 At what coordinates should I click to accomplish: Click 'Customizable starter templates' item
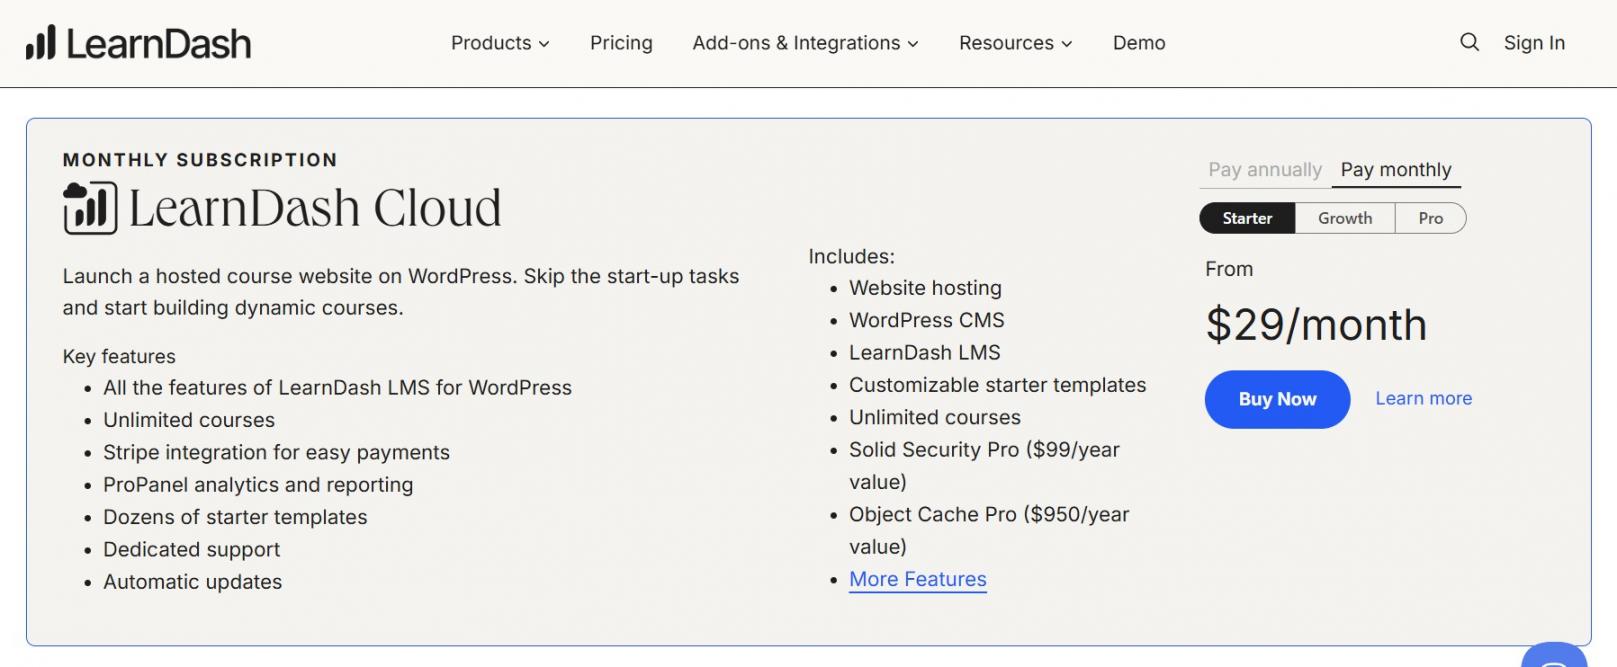997,385
